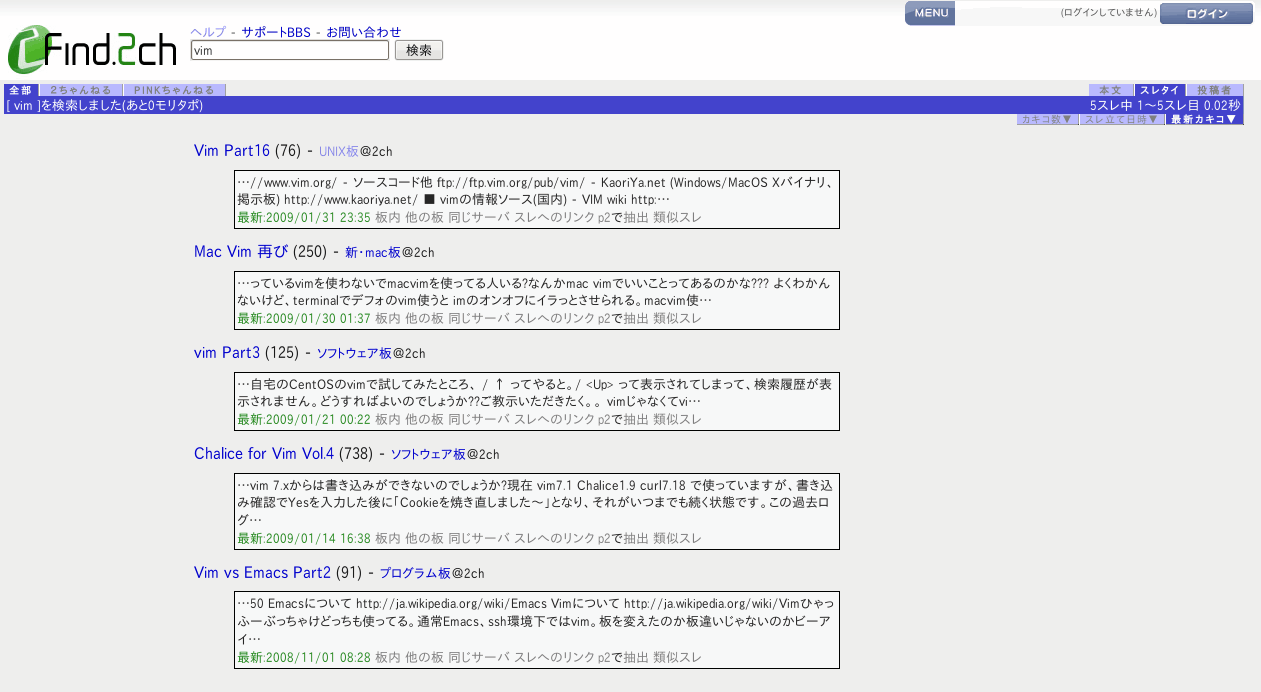Switch to the 投稿者 search tab

coord(1216,89)
